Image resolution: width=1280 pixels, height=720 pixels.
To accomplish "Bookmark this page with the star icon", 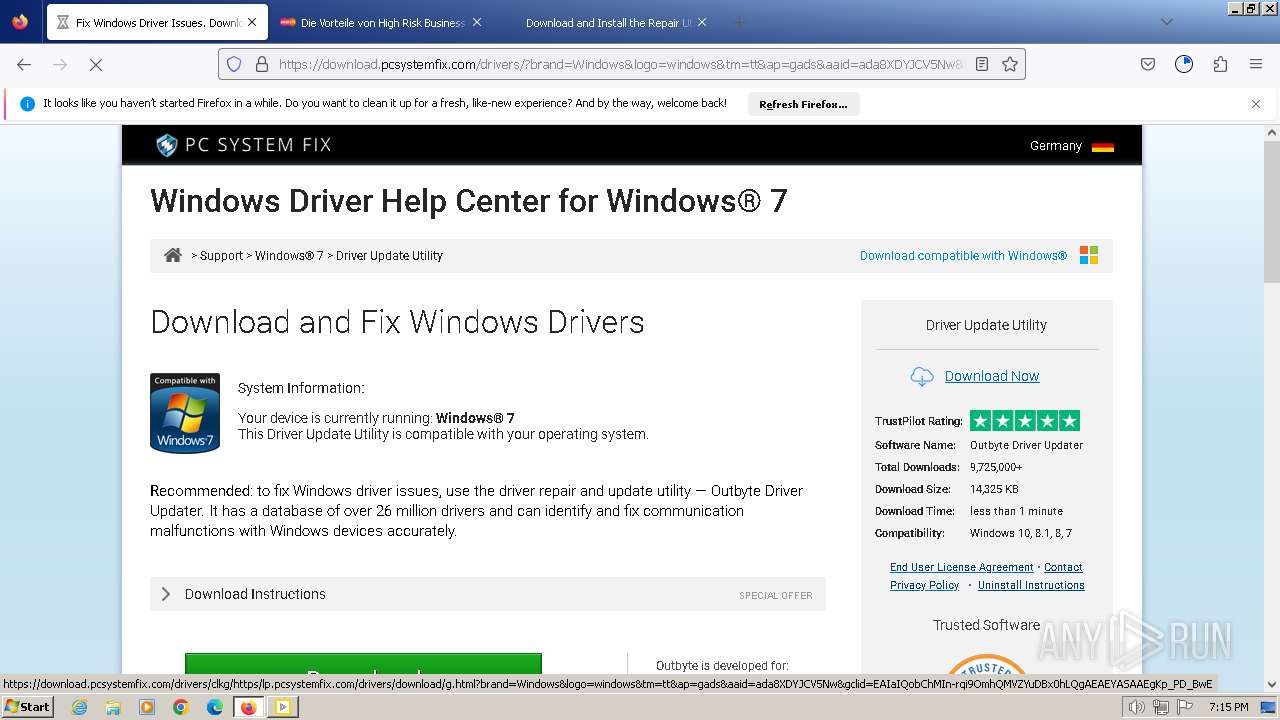I will (x=1010, y=64).
